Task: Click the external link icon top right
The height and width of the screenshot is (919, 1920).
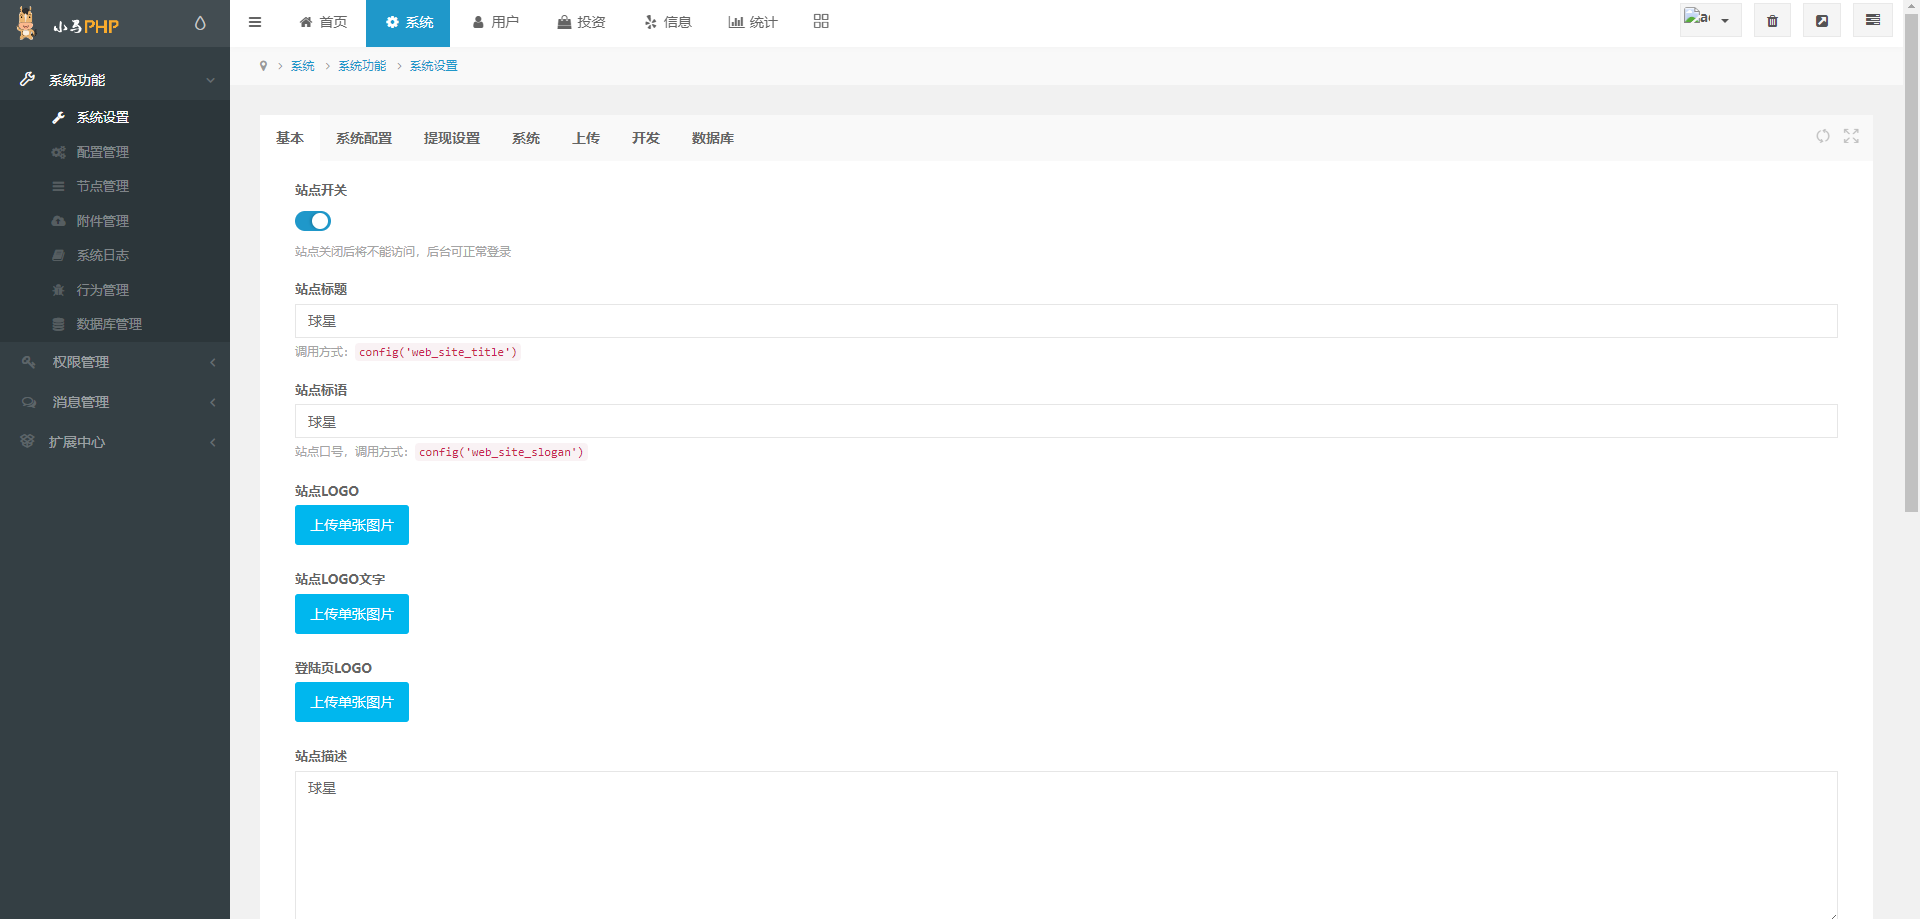Action: tap(1822, 21)
